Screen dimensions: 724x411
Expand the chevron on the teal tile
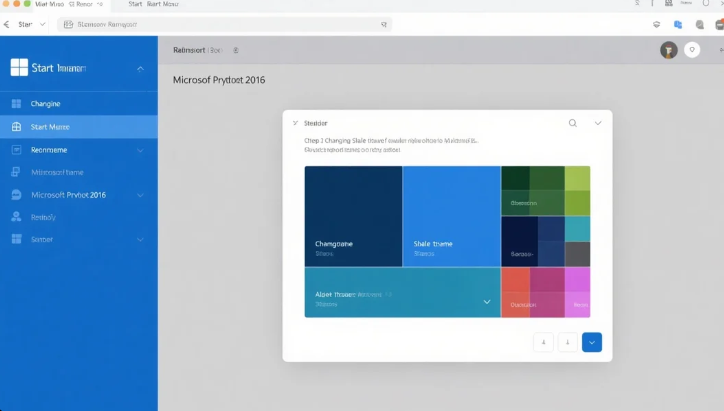[487, 302]
